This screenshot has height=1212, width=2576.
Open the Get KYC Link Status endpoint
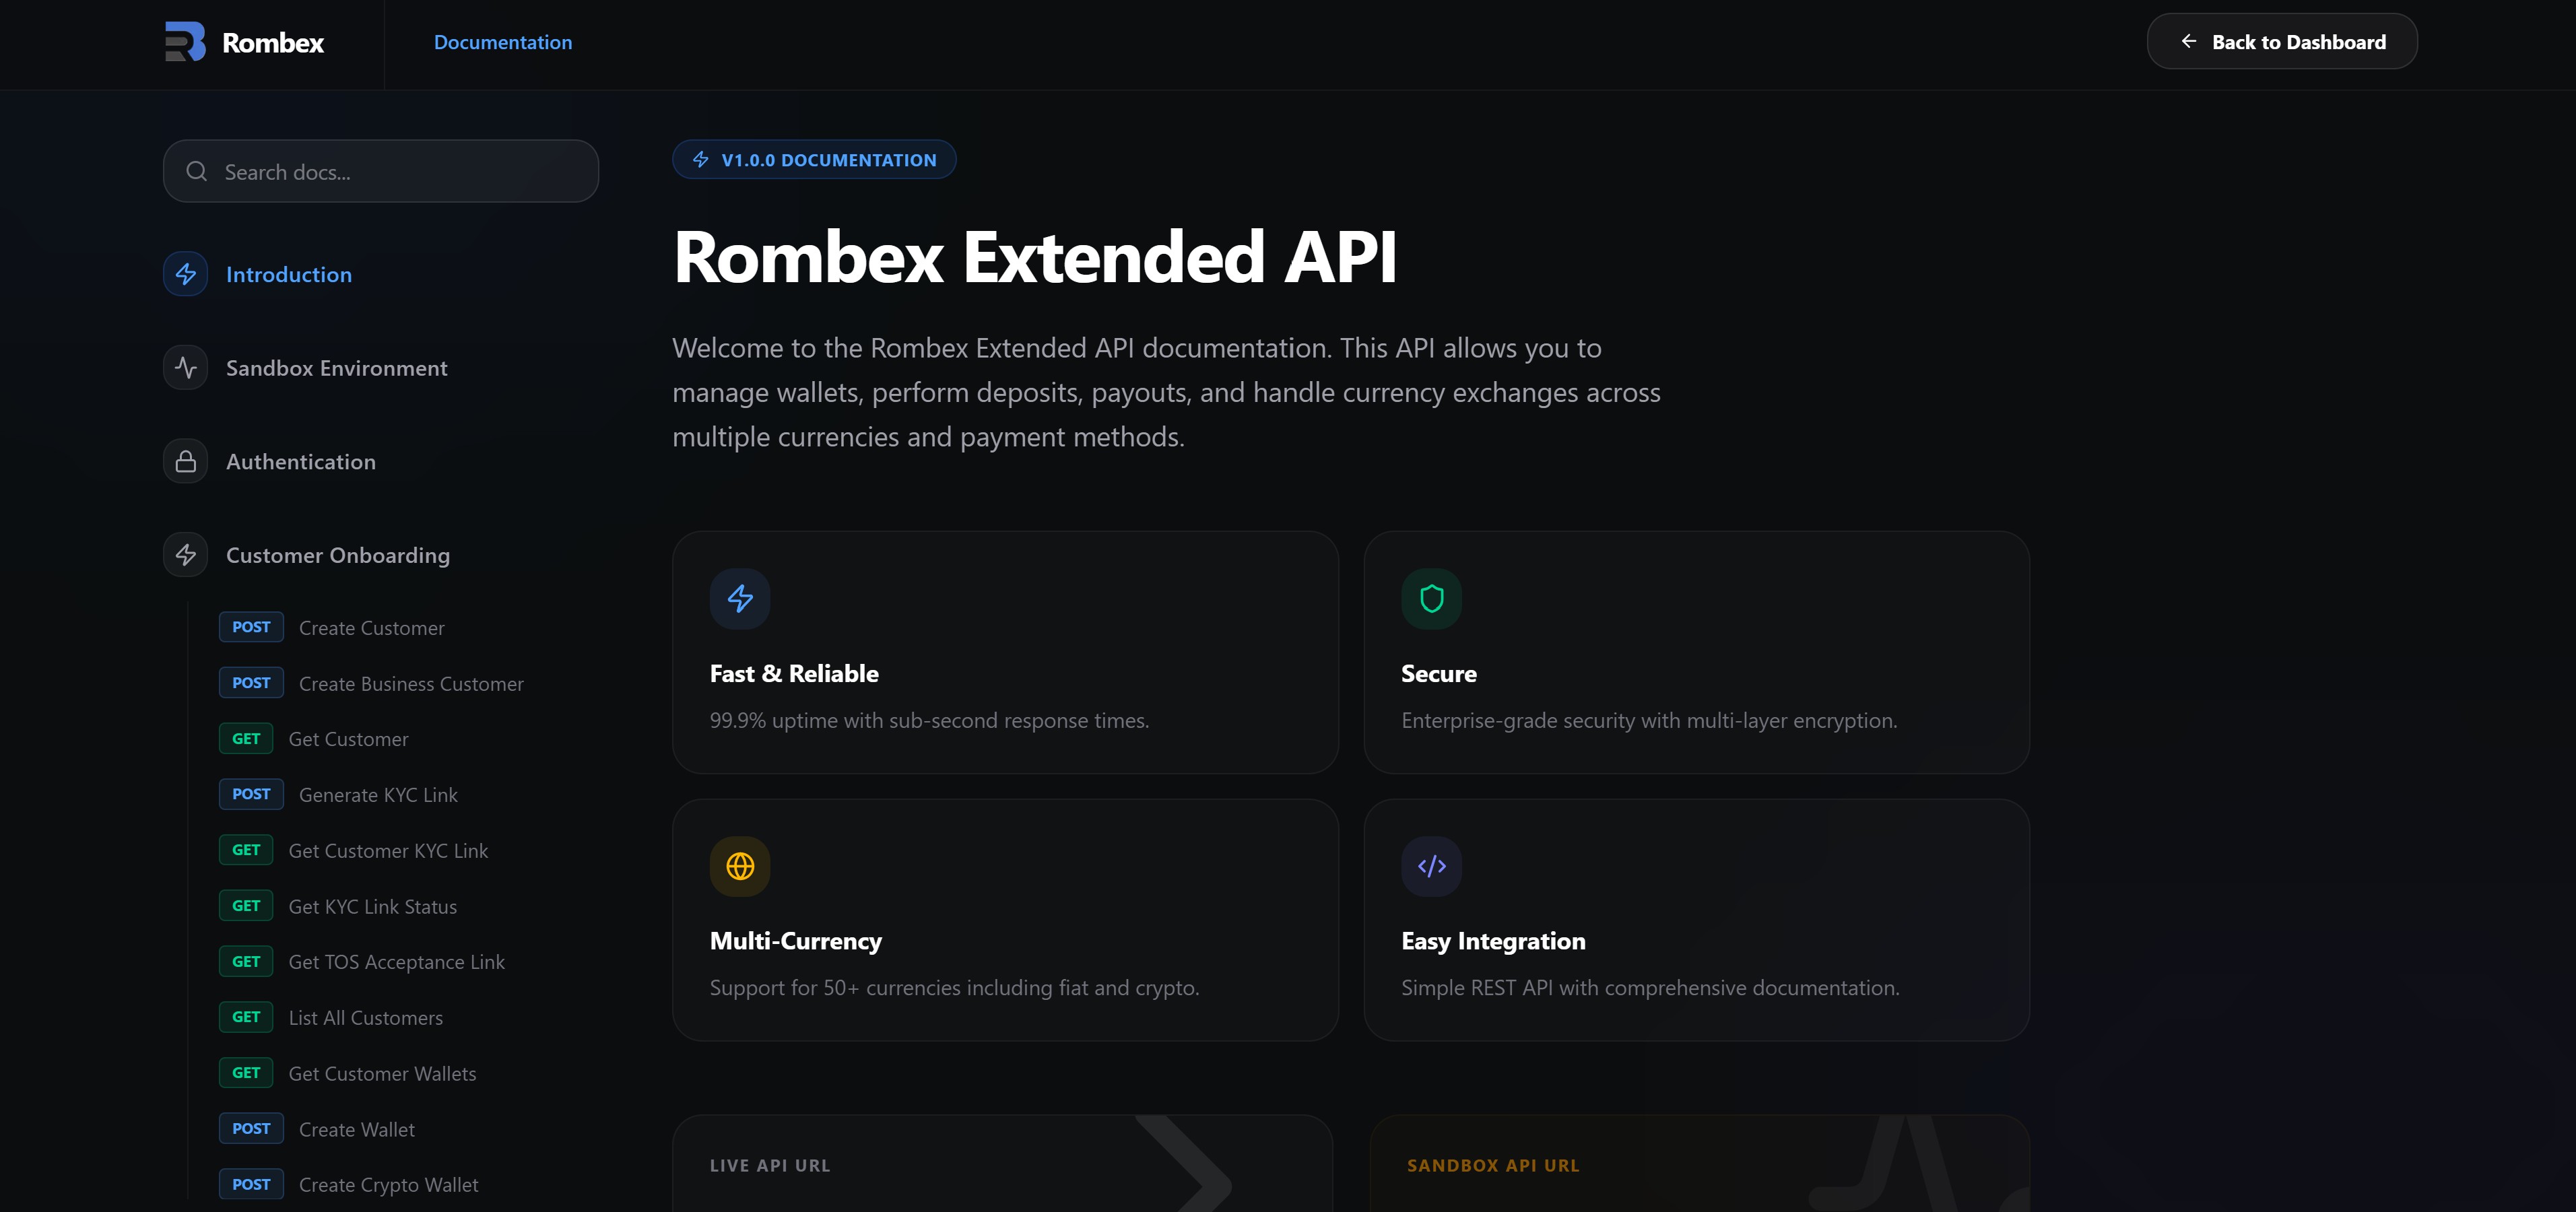coord(372,907)
